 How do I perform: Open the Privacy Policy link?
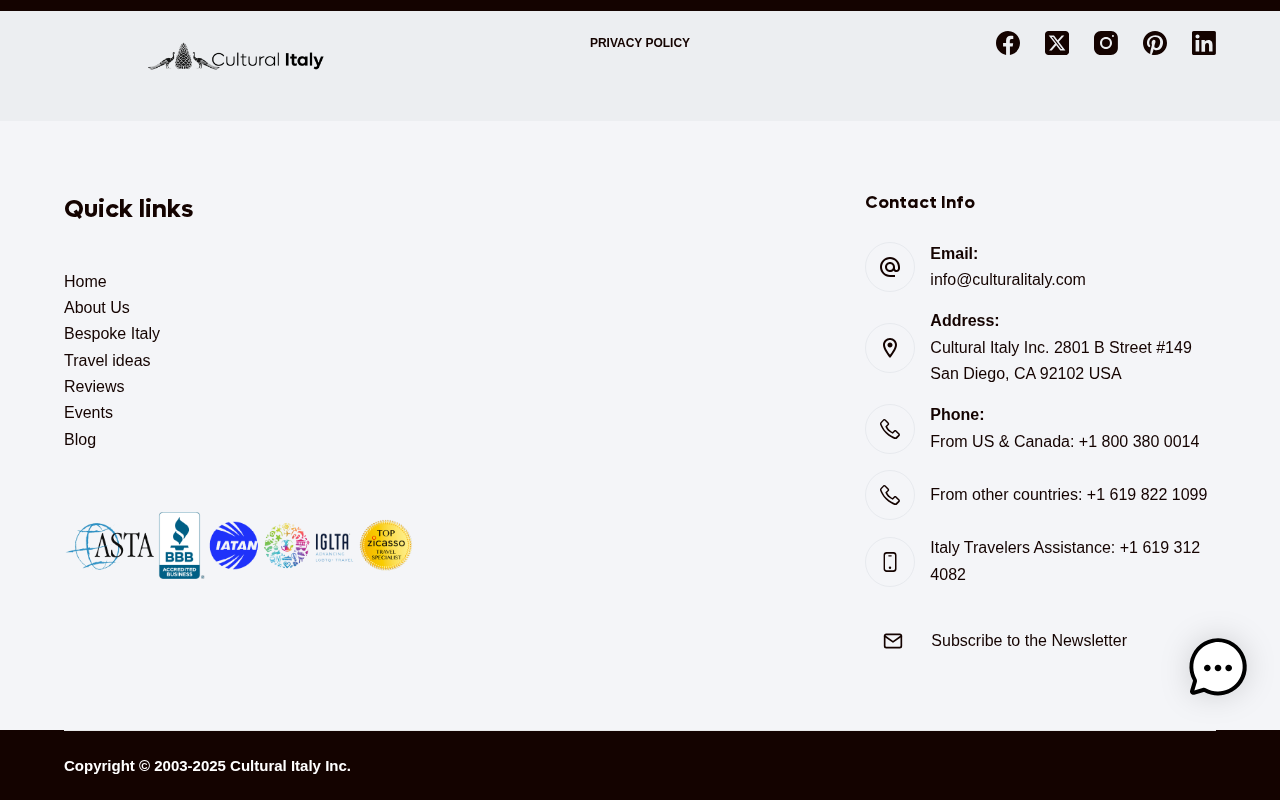point(640,43)
